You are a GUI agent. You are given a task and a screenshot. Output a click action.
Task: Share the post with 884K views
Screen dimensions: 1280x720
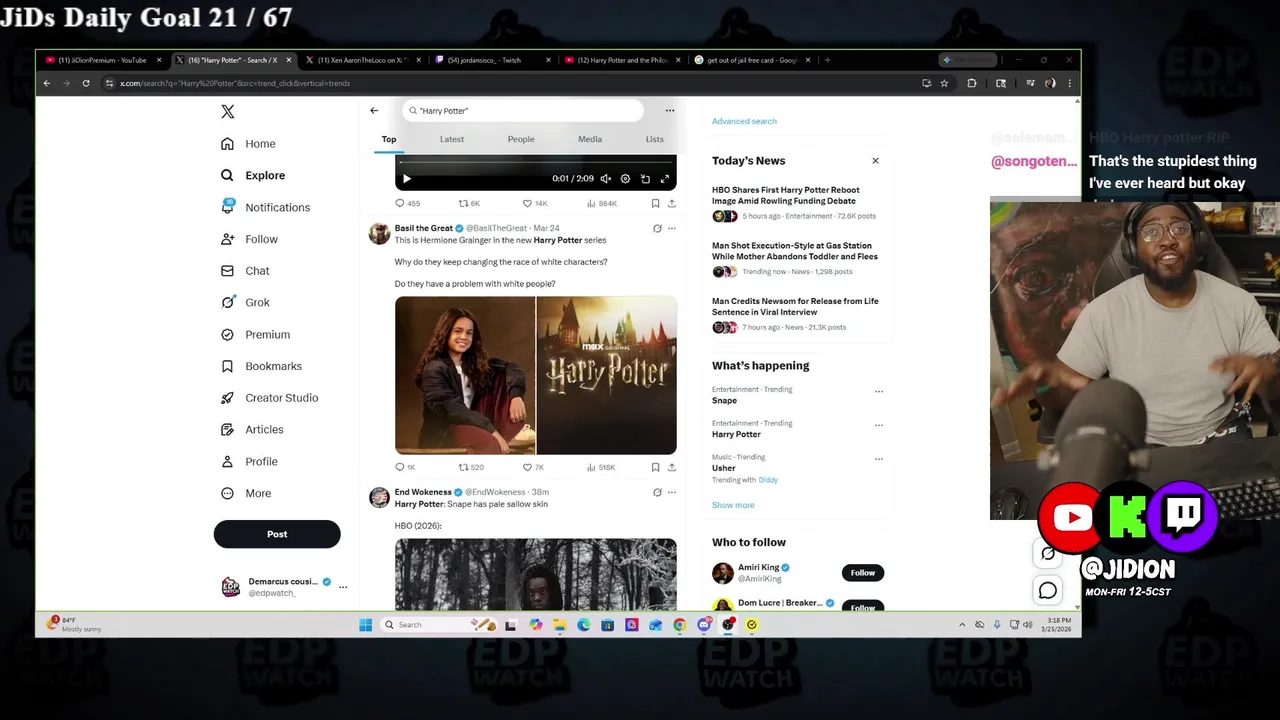click(671, 203)
